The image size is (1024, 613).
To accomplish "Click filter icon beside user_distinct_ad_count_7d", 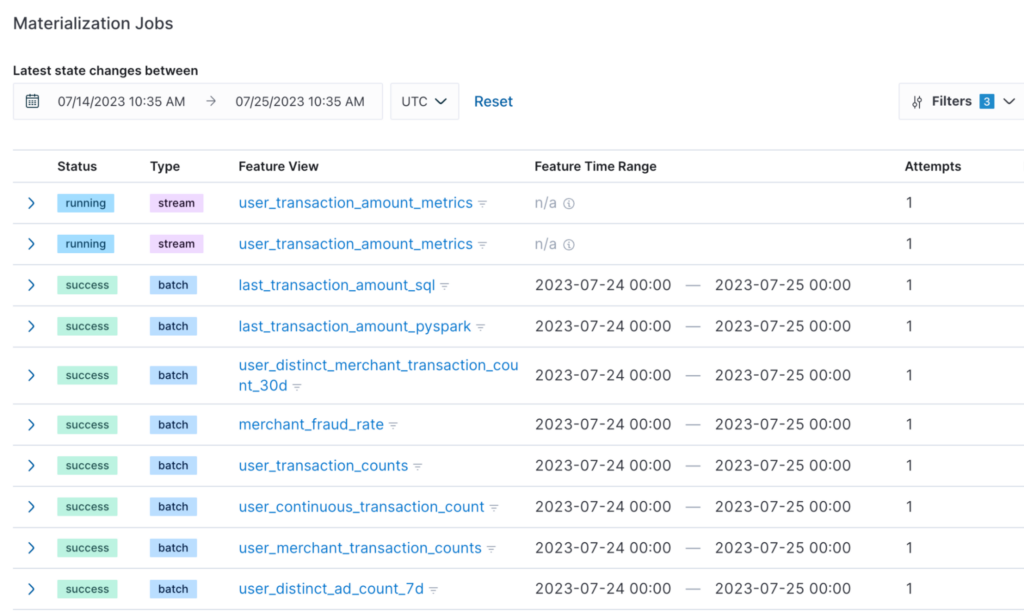I will tap(434, 590).
